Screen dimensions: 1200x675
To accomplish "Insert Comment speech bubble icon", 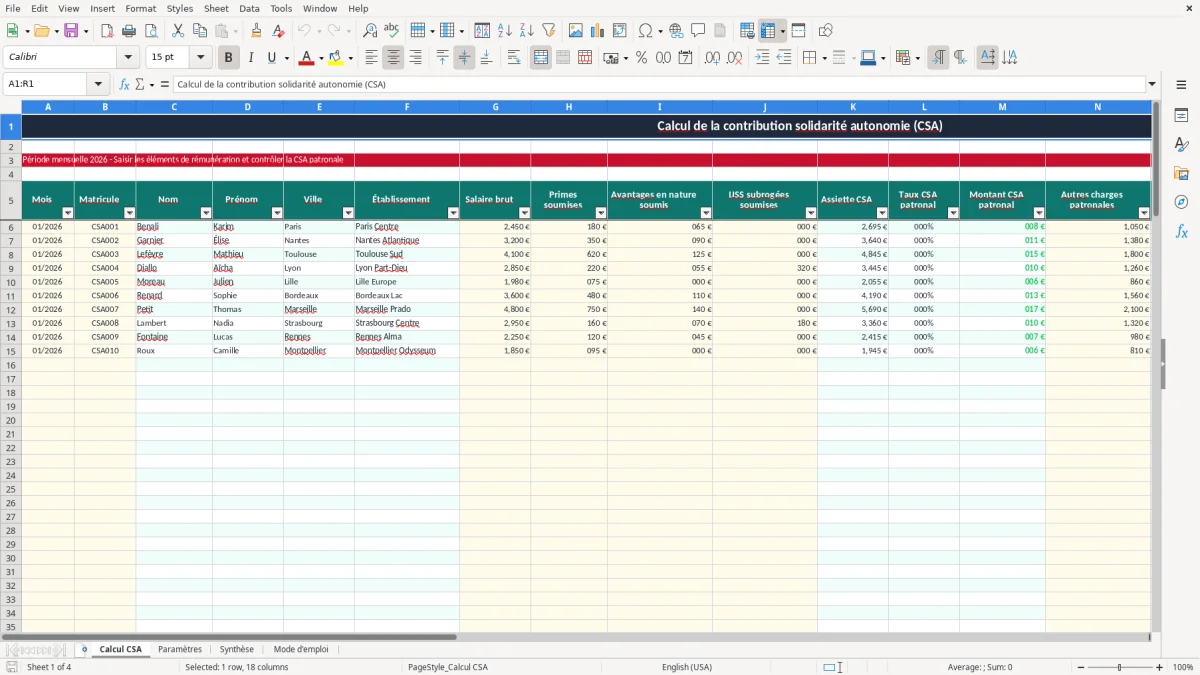I will tap(698, 31).
